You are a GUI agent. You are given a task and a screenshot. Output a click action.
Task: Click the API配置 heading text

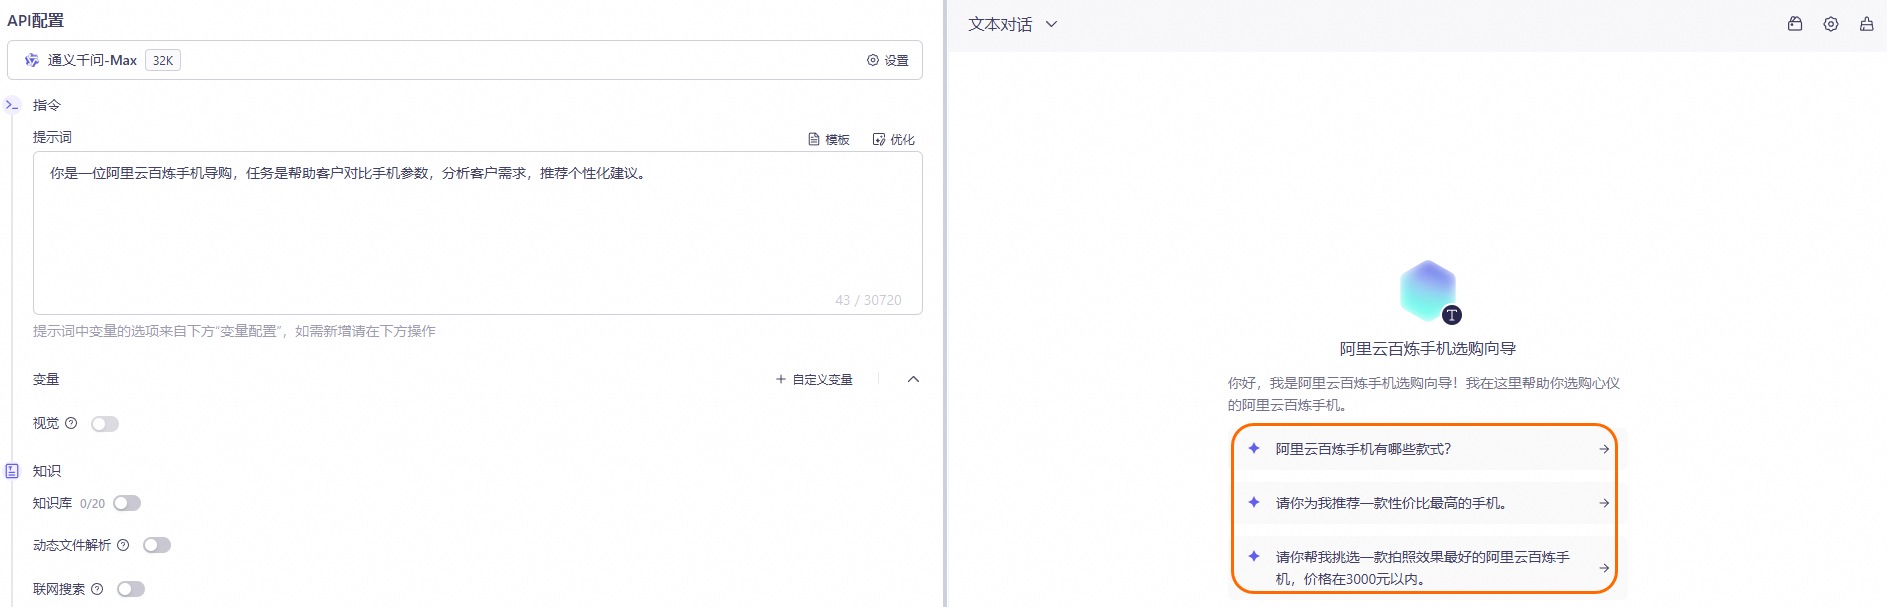click(x=36, y=20)
